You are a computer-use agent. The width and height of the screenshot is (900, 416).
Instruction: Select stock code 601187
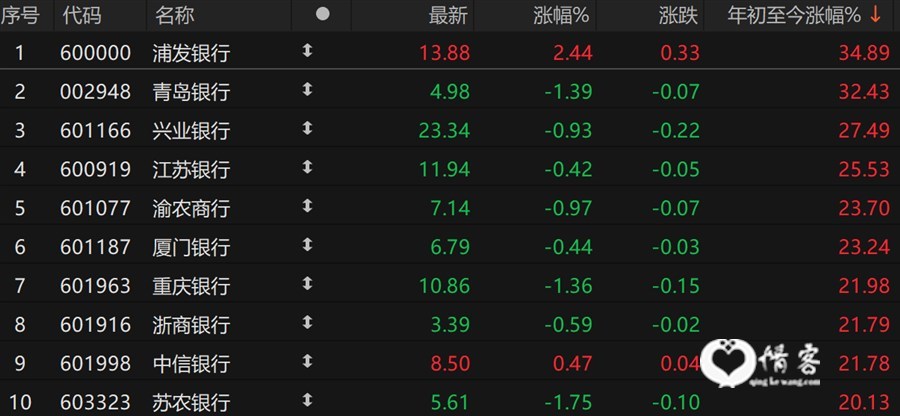(x=95, y=247)
